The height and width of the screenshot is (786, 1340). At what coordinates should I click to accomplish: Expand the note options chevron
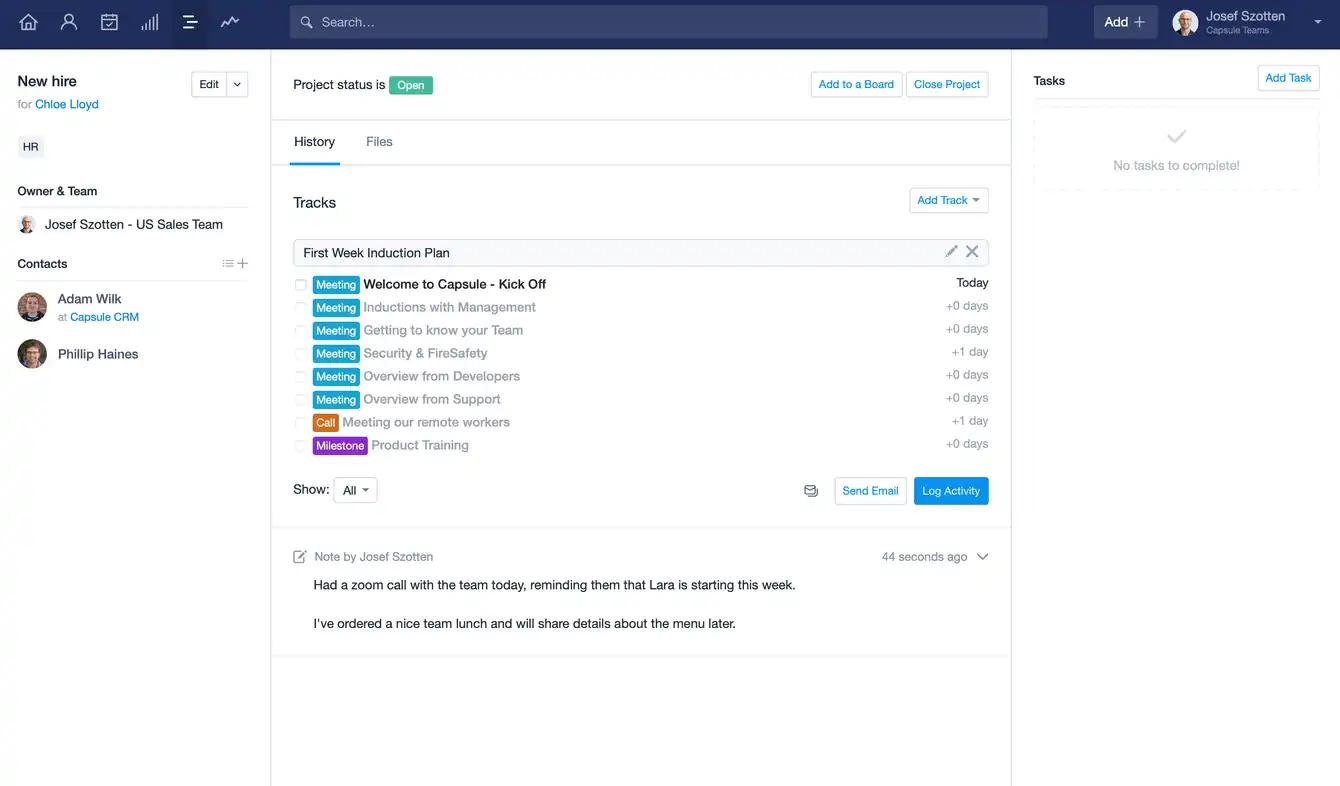(x=982, y=557)
